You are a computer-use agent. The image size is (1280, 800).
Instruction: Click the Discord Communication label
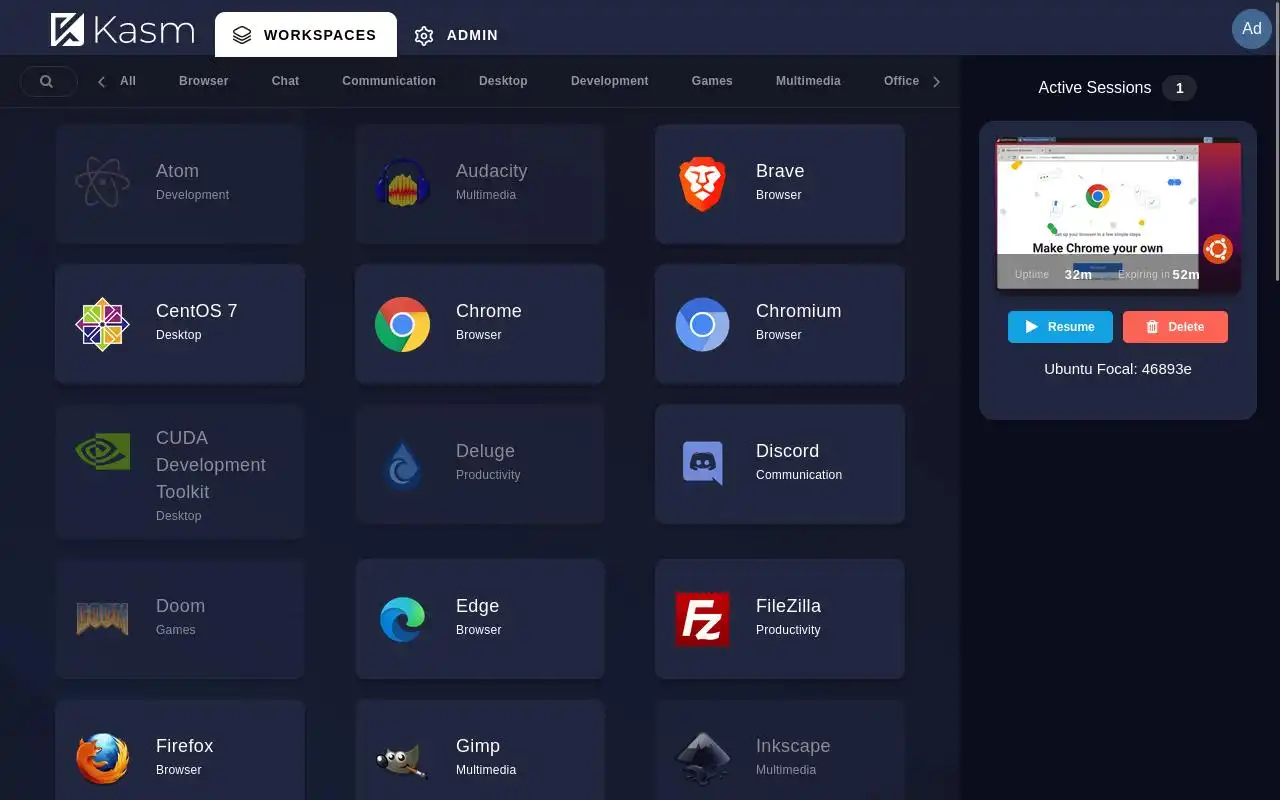799,475
